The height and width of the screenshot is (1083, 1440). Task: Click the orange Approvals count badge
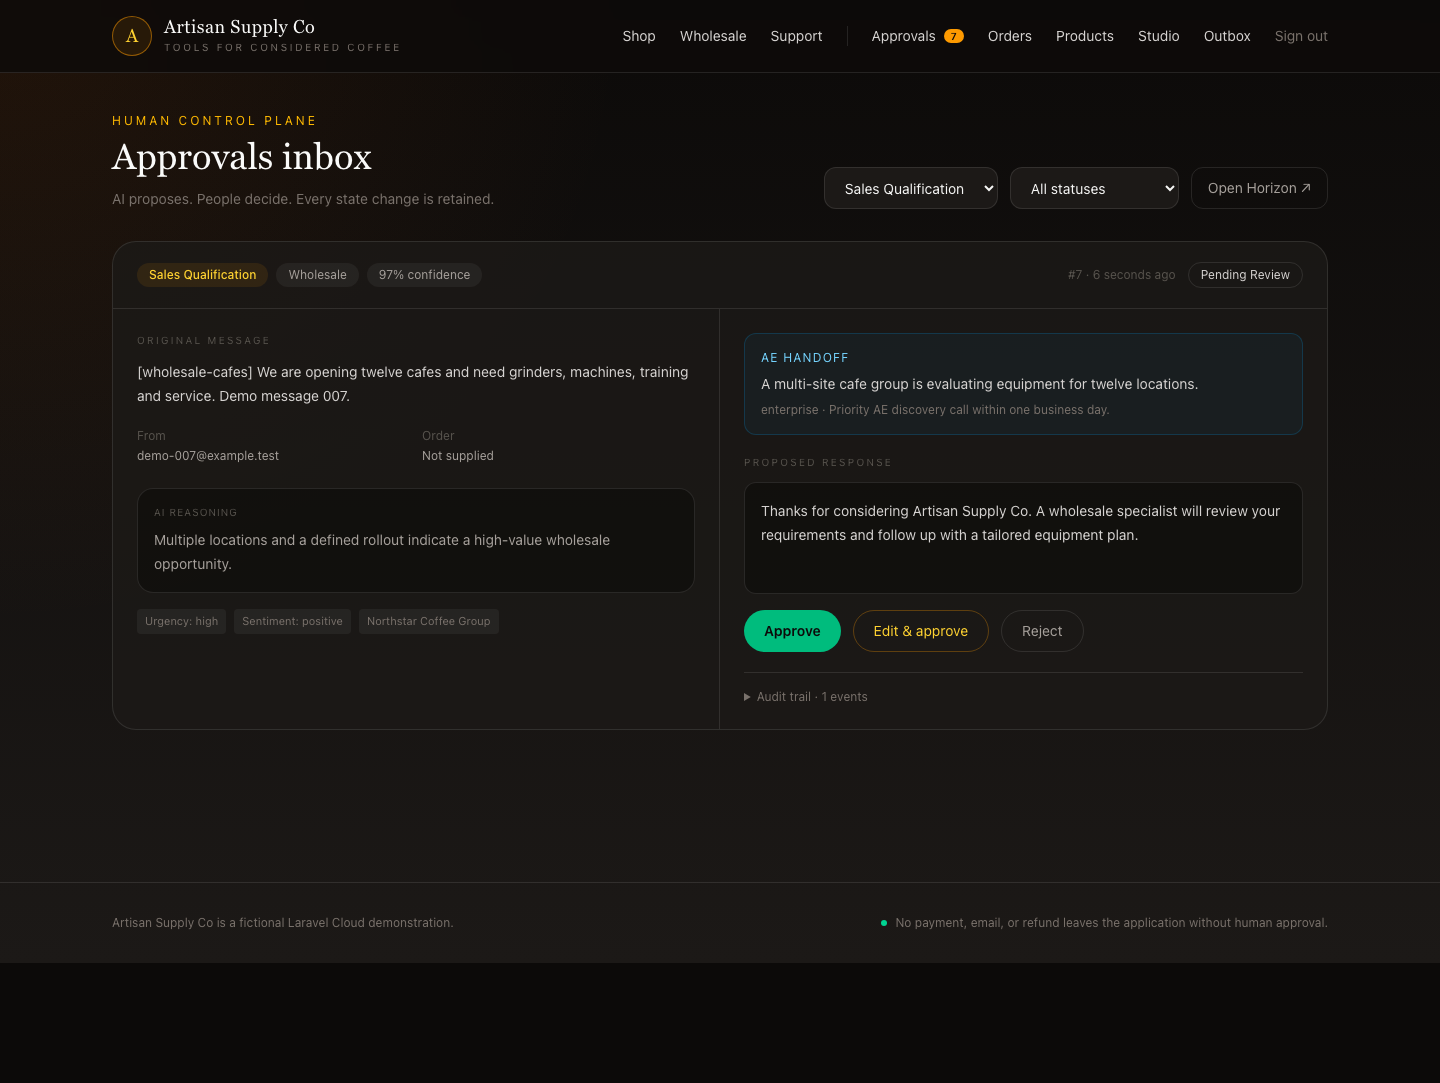[954, 36]
